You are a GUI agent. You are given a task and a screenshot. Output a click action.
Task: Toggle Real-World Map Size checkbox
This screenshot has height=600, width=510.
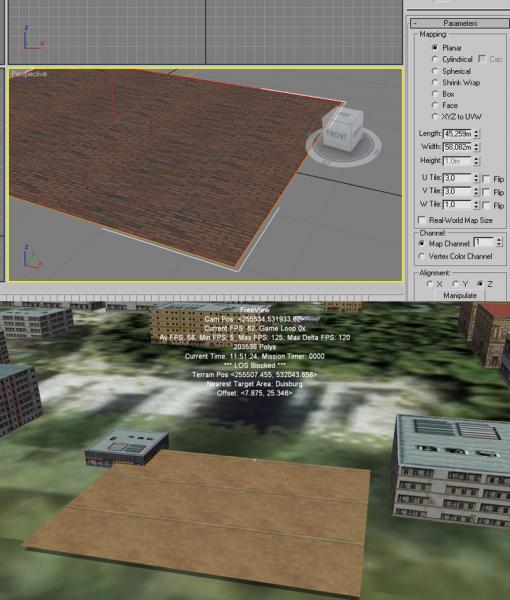422,220
